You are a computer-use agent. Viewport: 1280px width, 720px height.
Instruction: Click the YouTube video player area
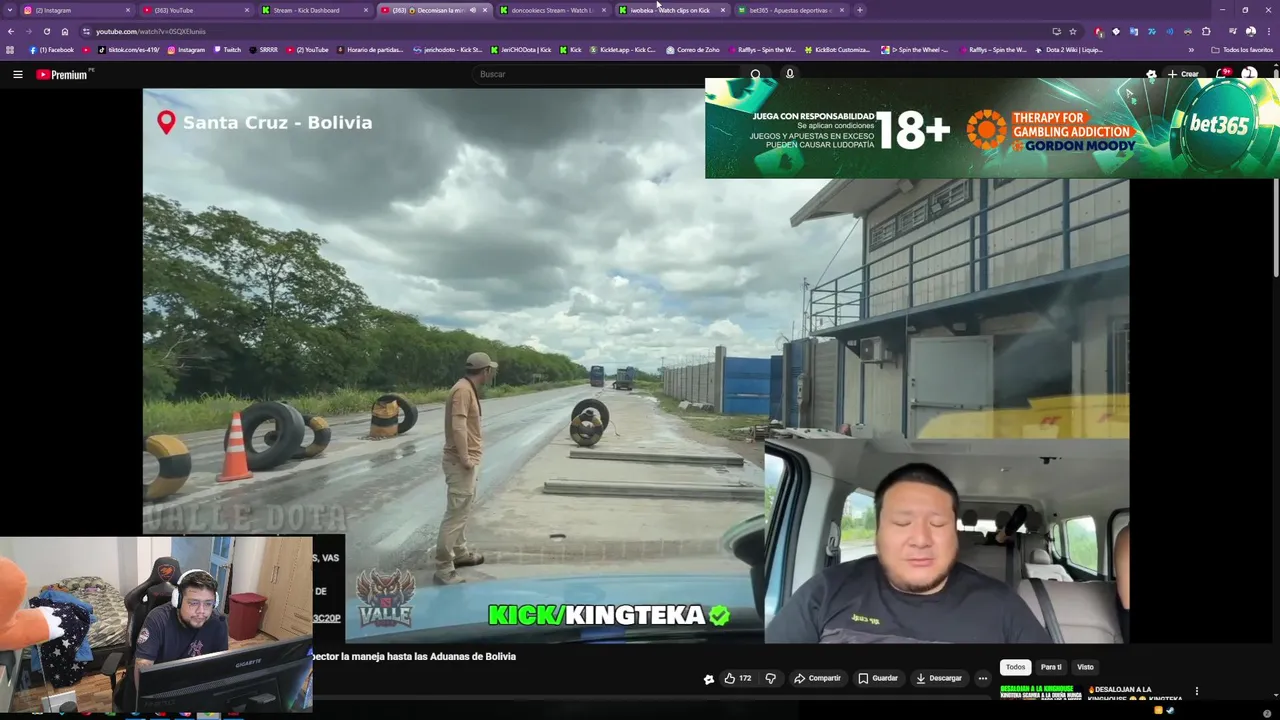coord(635,366)
